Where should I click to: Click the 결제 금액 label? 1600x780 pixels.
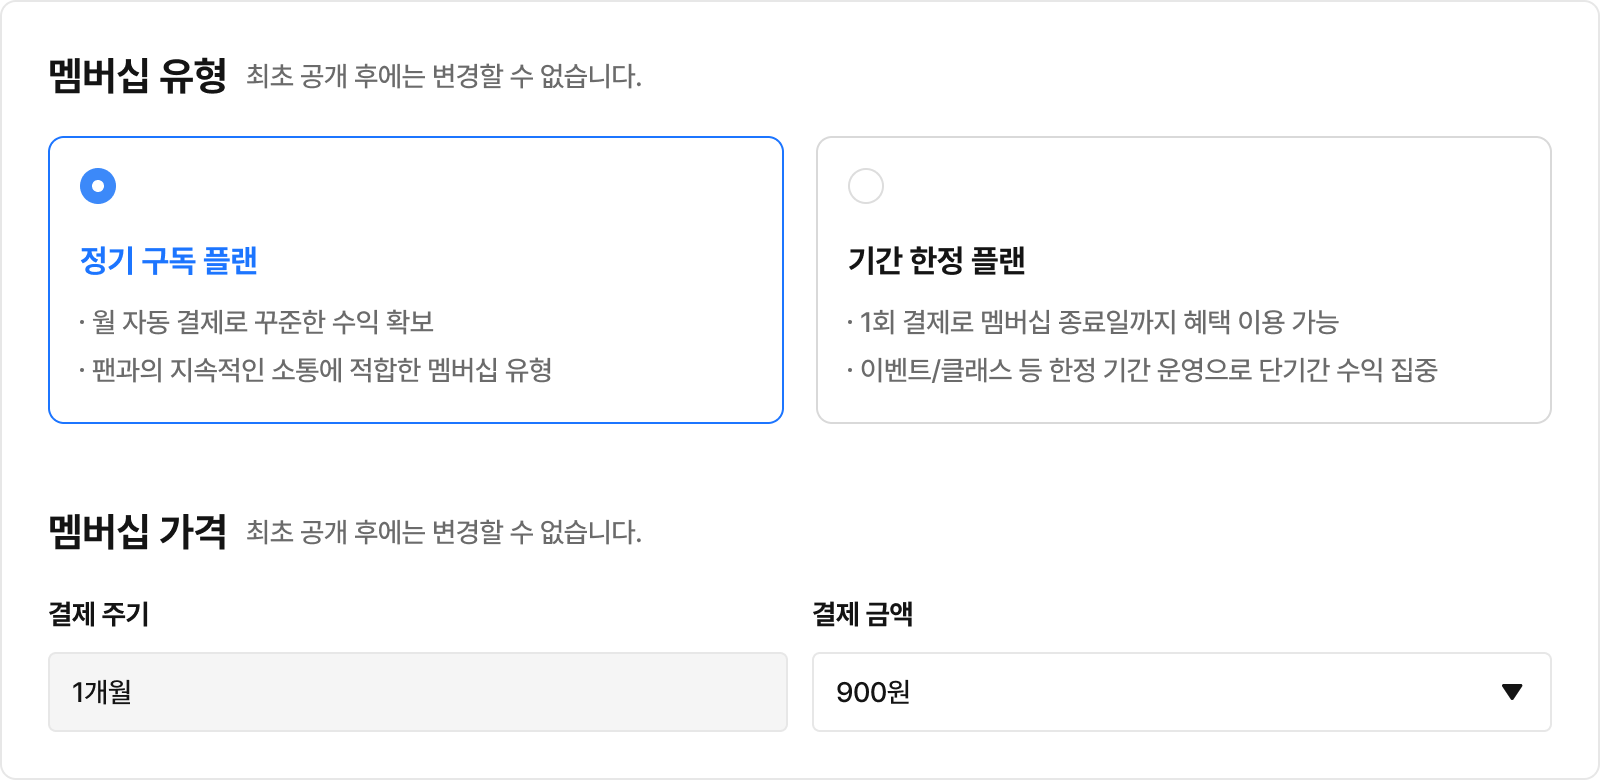click(x=863, y=614)
